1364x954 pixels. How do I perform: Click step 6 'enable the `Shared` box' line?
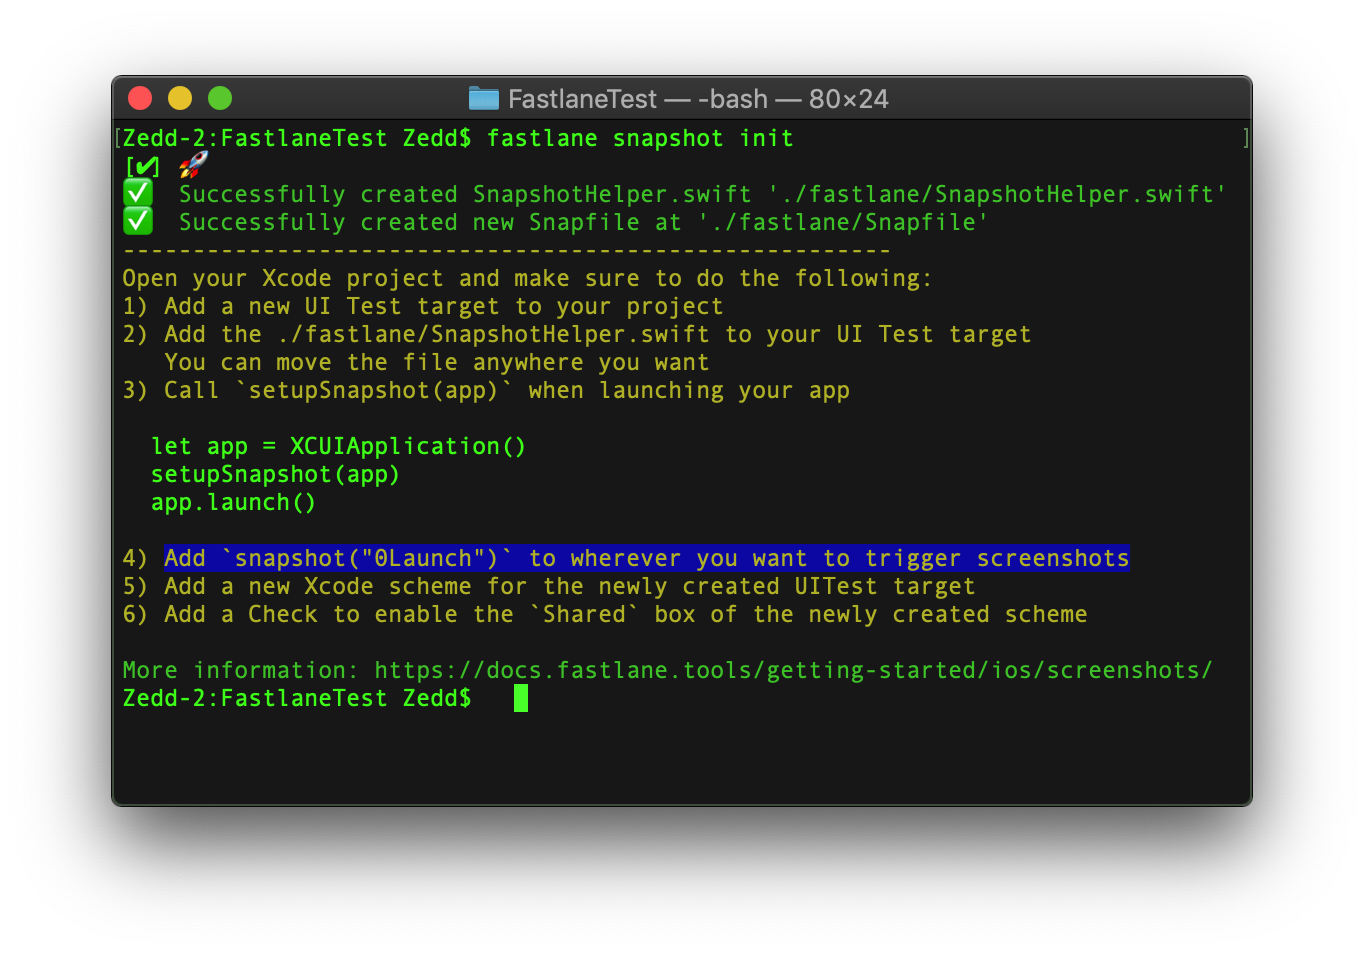605,614
